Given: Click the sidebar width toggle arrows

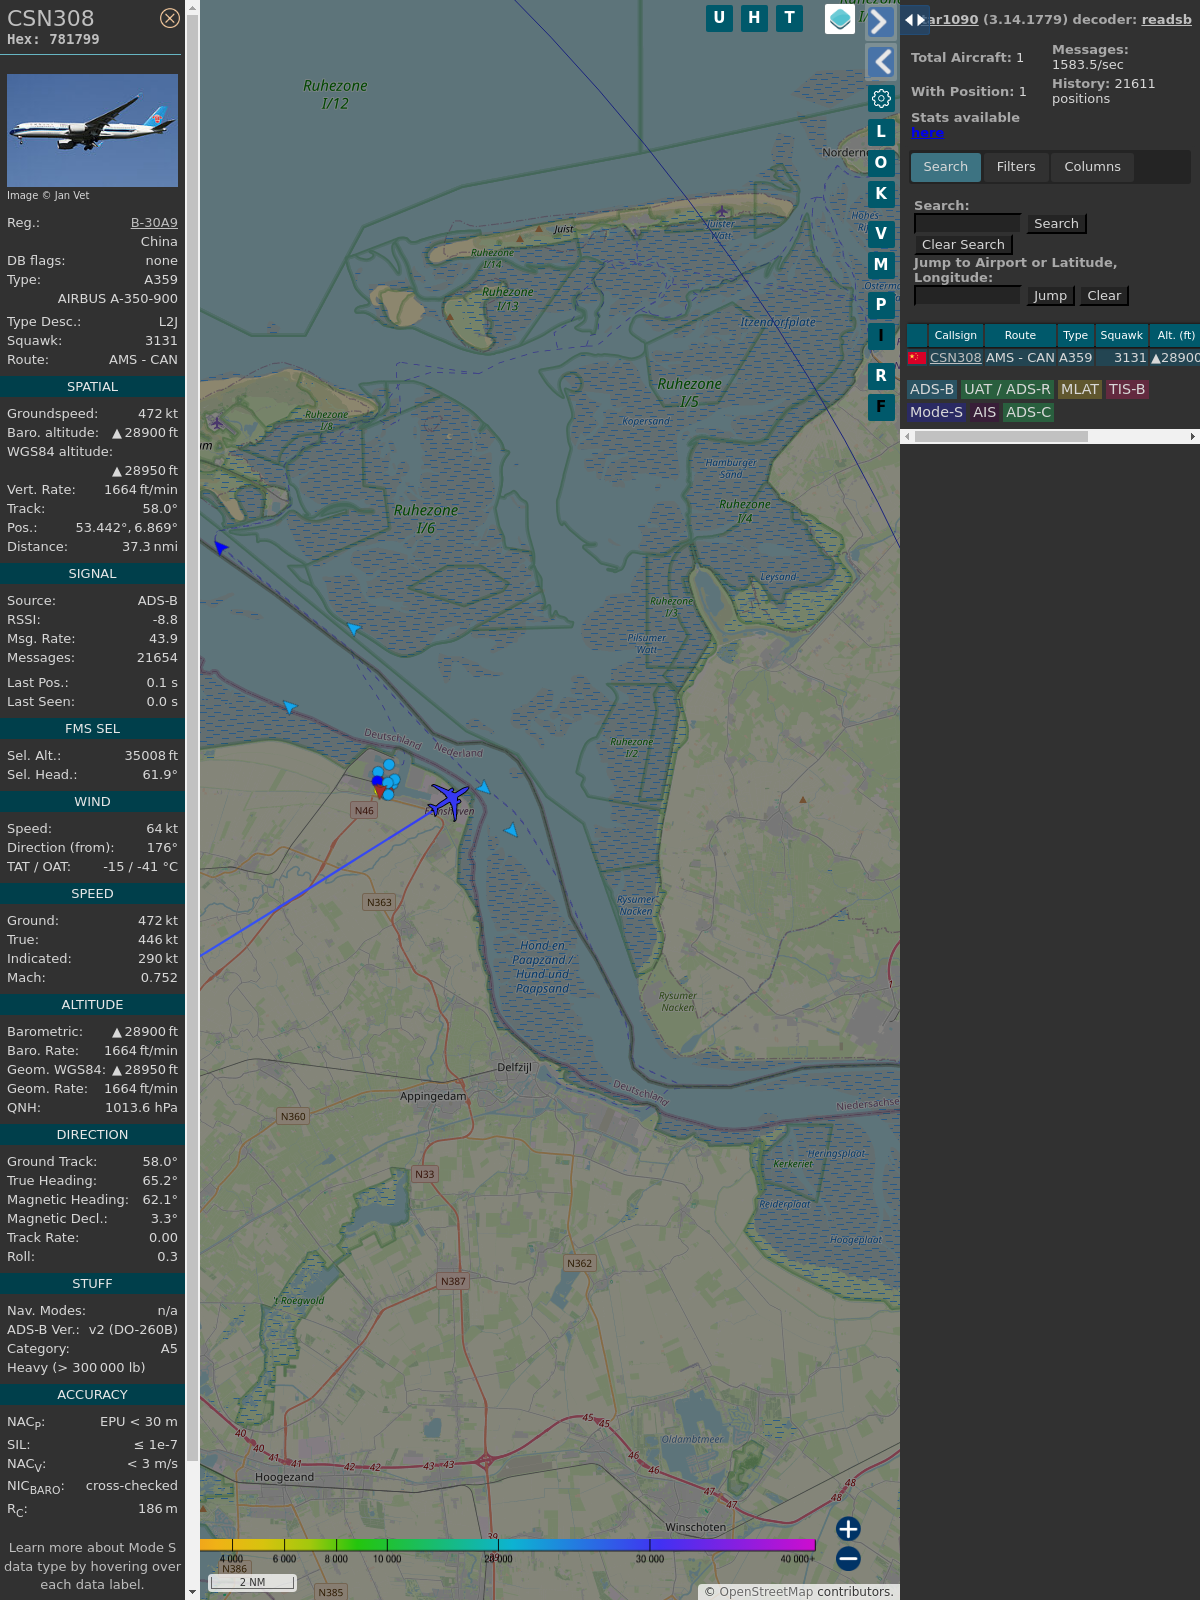Looking at the screenshot, I should [914, 20].
